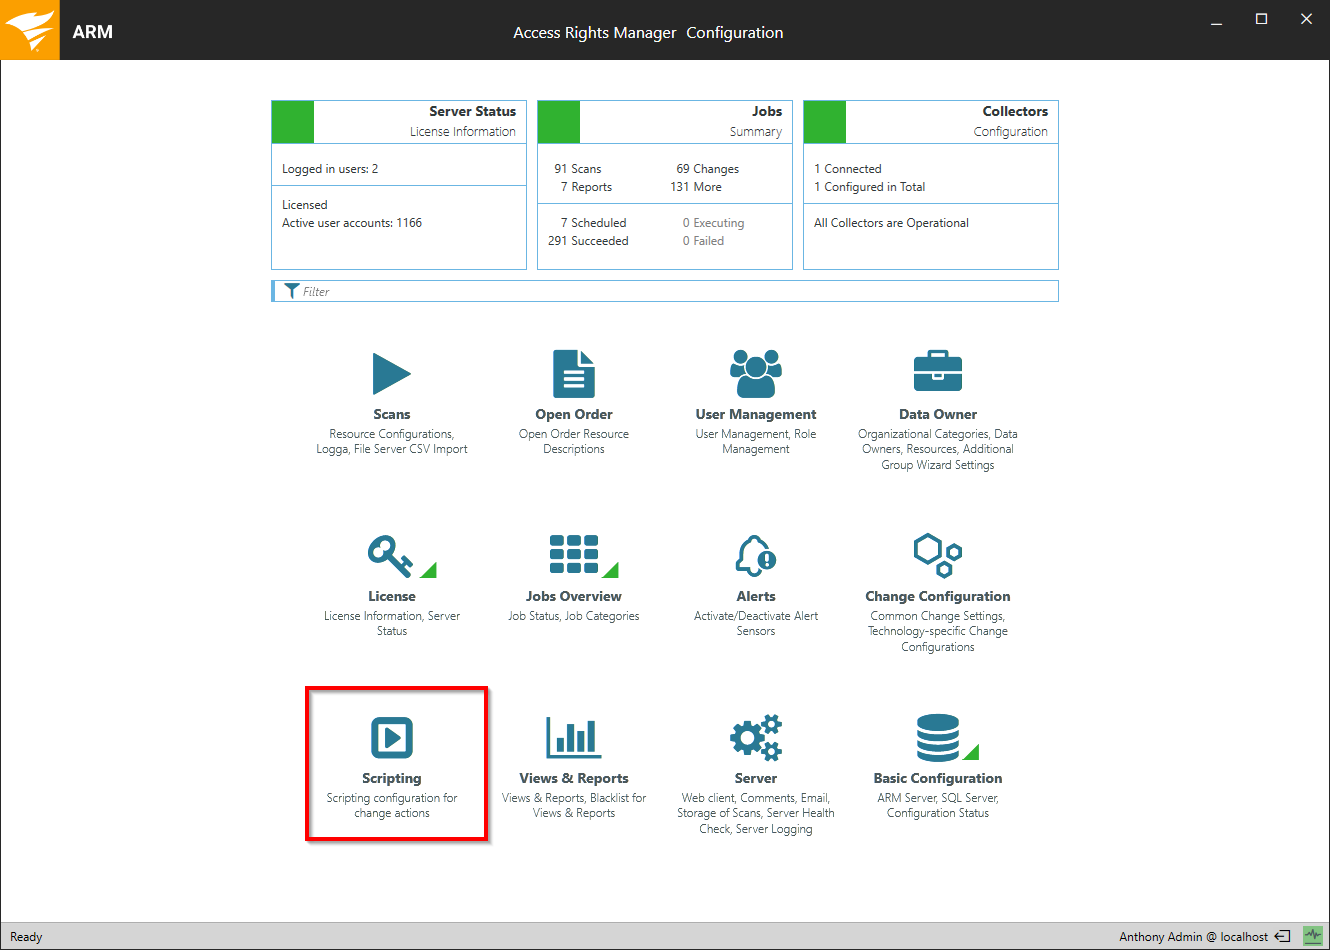Launch the Scripting tile icon
The width and height of the screenshot is (1330, 950).
click(x=391, y=738)
